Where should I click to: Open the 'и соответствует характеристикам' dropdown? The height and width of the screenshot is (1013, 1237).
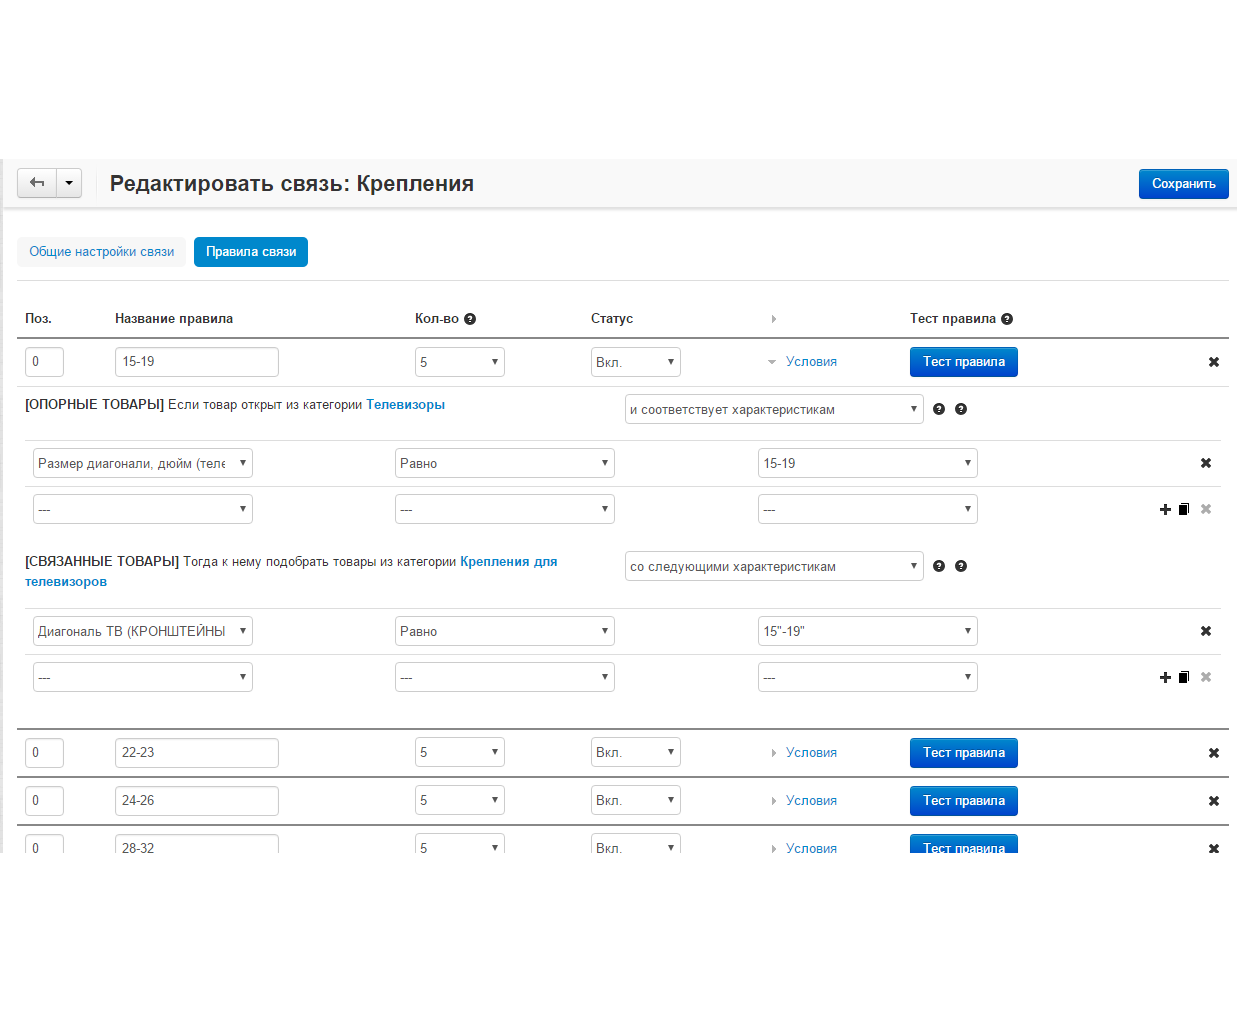click(773, 409)
